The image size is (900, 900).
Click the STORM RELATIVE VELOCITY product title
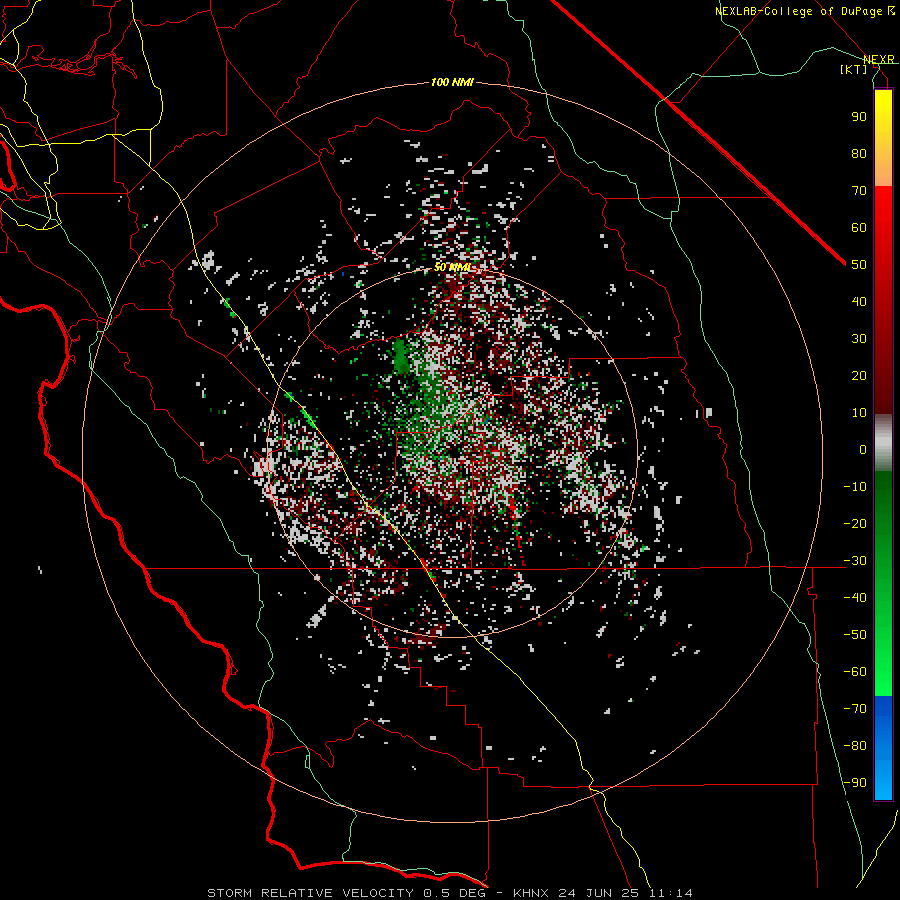point(310,893)
